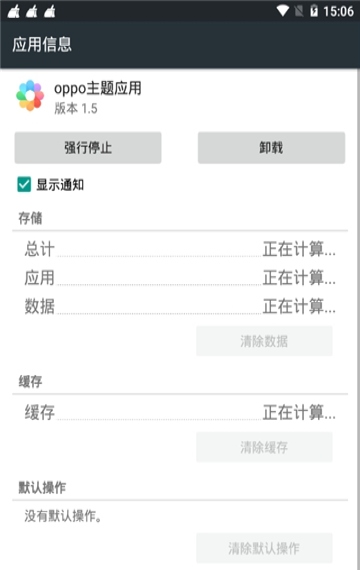Tap the second broom notification icon
Viewport: 360px width, 570px height.
(32, 11)
